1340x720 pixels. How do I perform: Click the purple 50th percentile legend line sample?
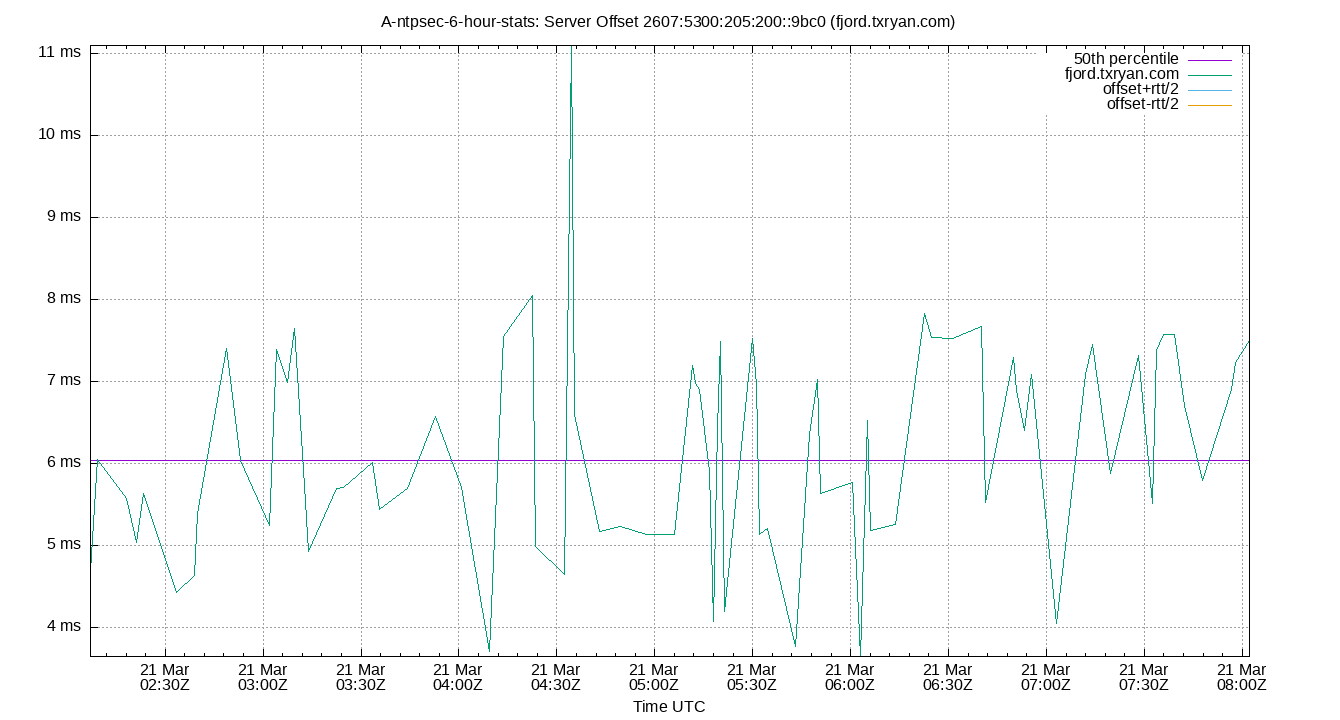(x=1212, y=60)
